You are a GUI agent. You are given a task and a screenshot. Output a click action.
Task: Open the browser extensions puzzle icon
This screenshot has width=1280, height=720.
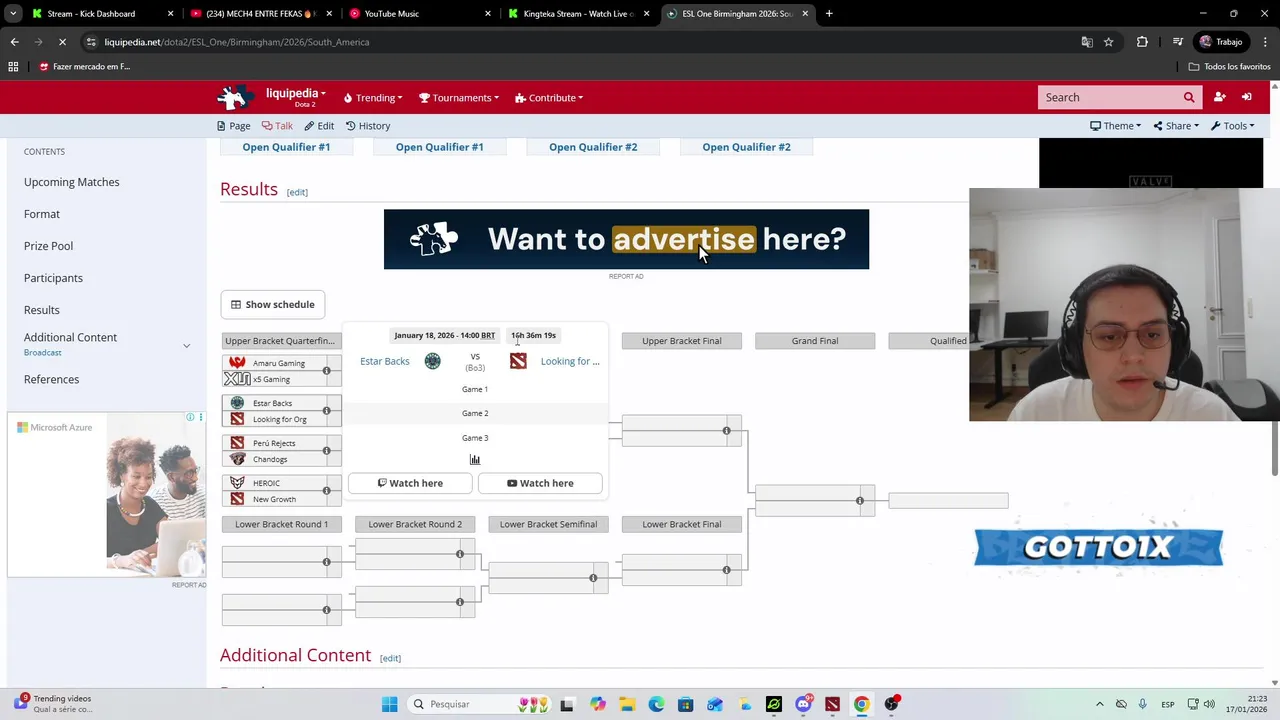(1142, 42)
